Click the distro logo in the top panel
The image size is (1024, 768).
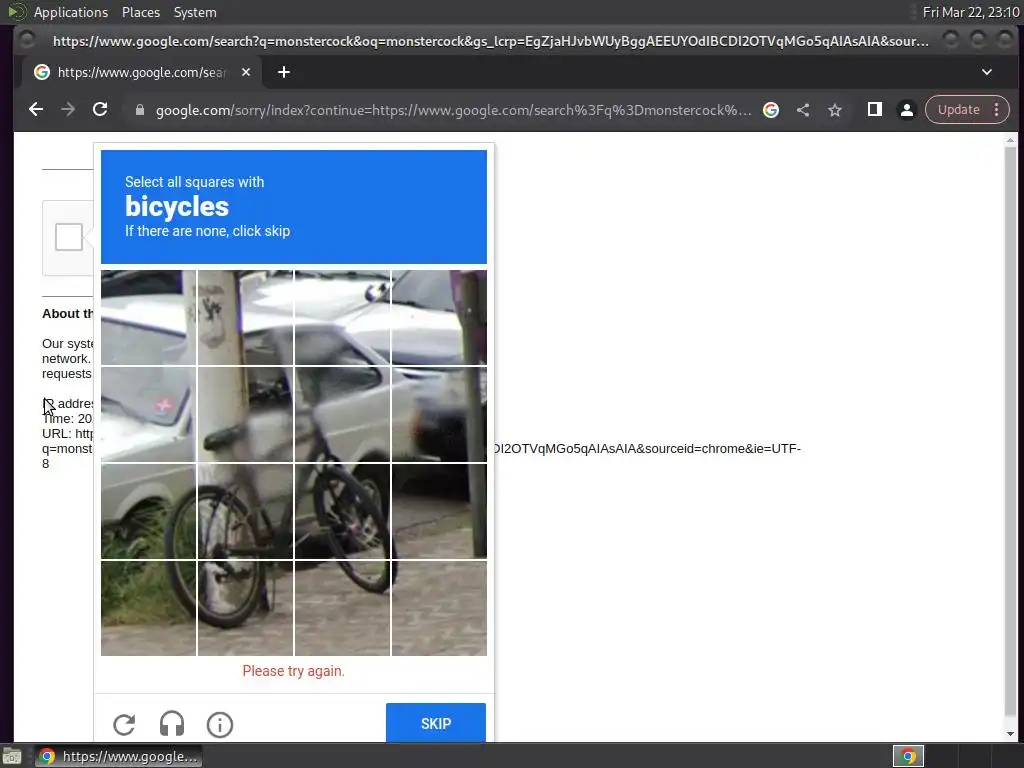tap(16, 12)
